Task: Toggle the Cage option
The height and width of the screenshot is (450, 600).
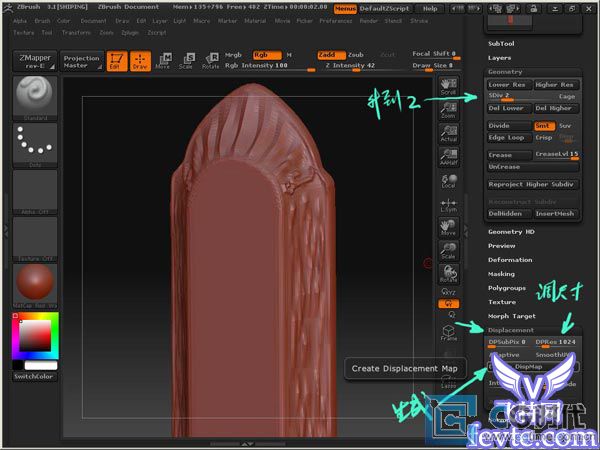Action: point(567,96)
